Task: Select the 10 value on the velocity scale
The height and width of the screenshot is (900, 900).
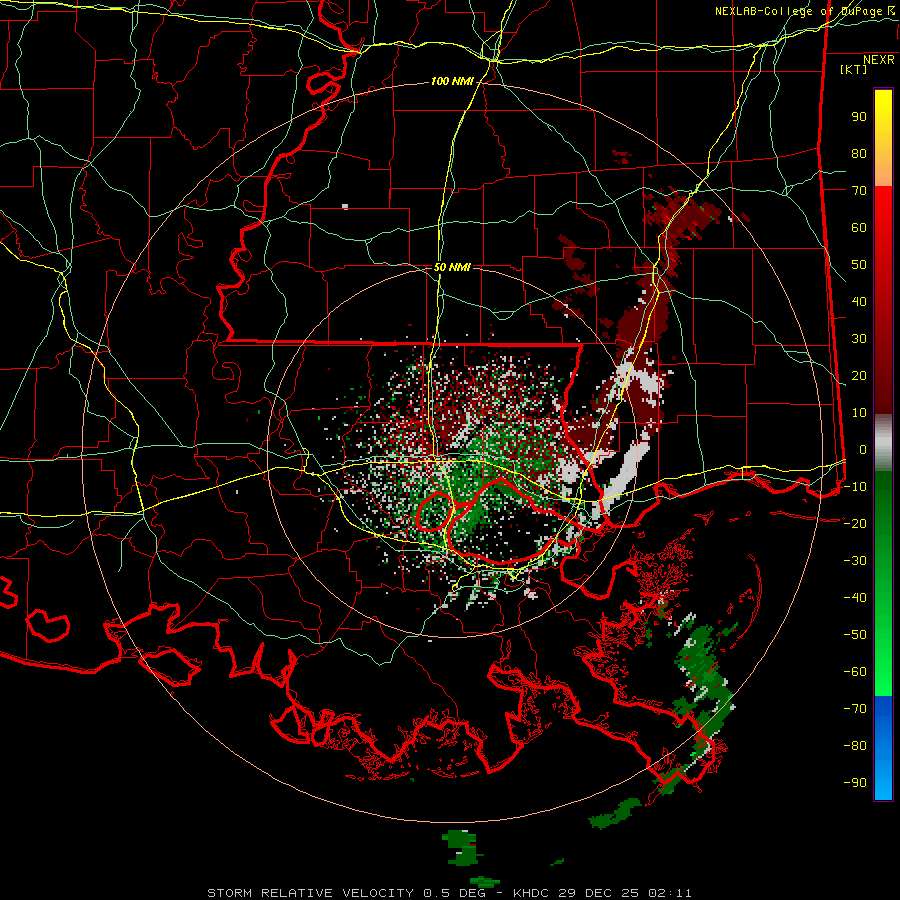Action: (859, 413)
